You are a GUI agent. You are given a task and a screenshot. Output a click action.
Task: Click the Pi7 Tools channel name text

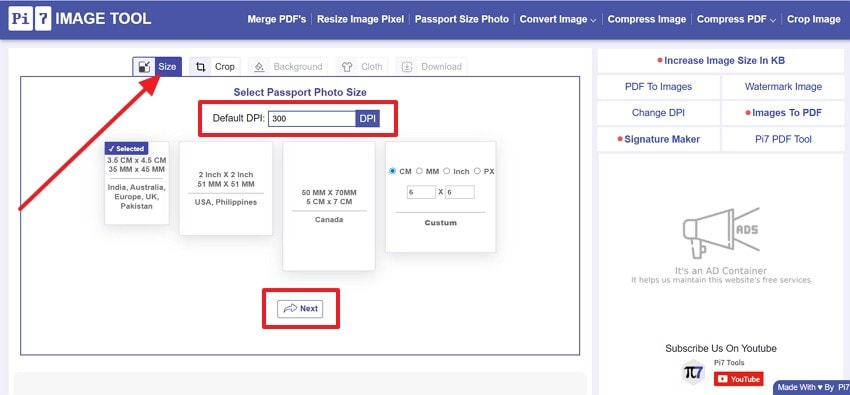(x=729, y=362)
